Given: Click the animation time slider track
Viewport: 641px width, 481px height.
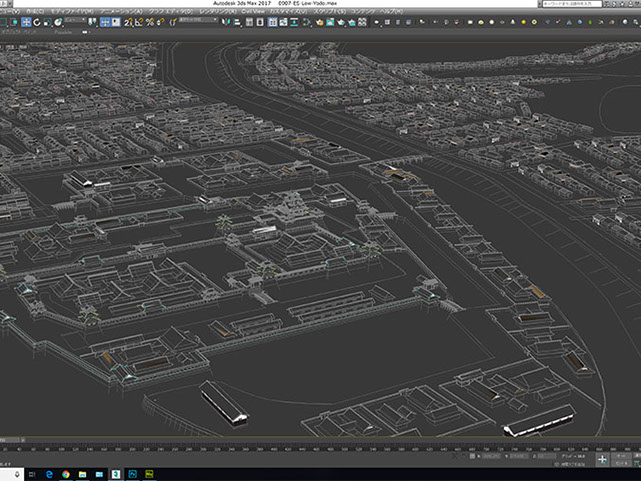Looking at the screenshot, I should (320, 440).
